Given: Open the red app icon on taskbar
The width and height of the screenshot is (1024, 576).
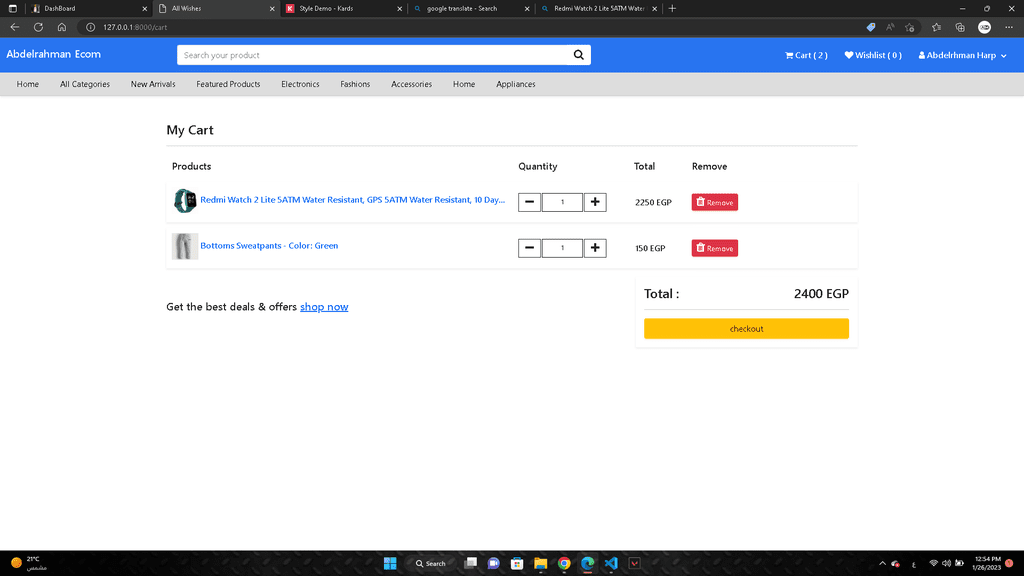Looking at the screenshot, I should coord(635,564).
